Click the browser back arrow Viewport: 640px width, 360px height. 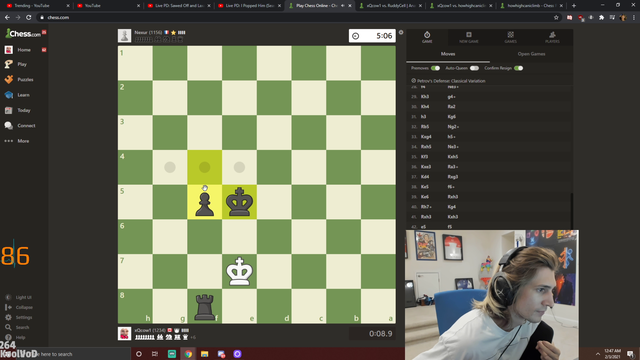(7, 18)
